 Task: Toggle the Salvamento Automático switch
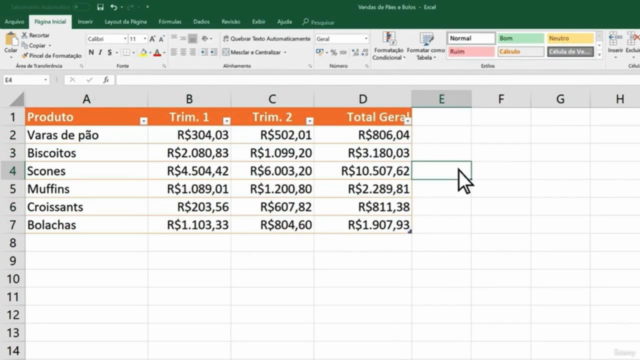coord(80,7)
